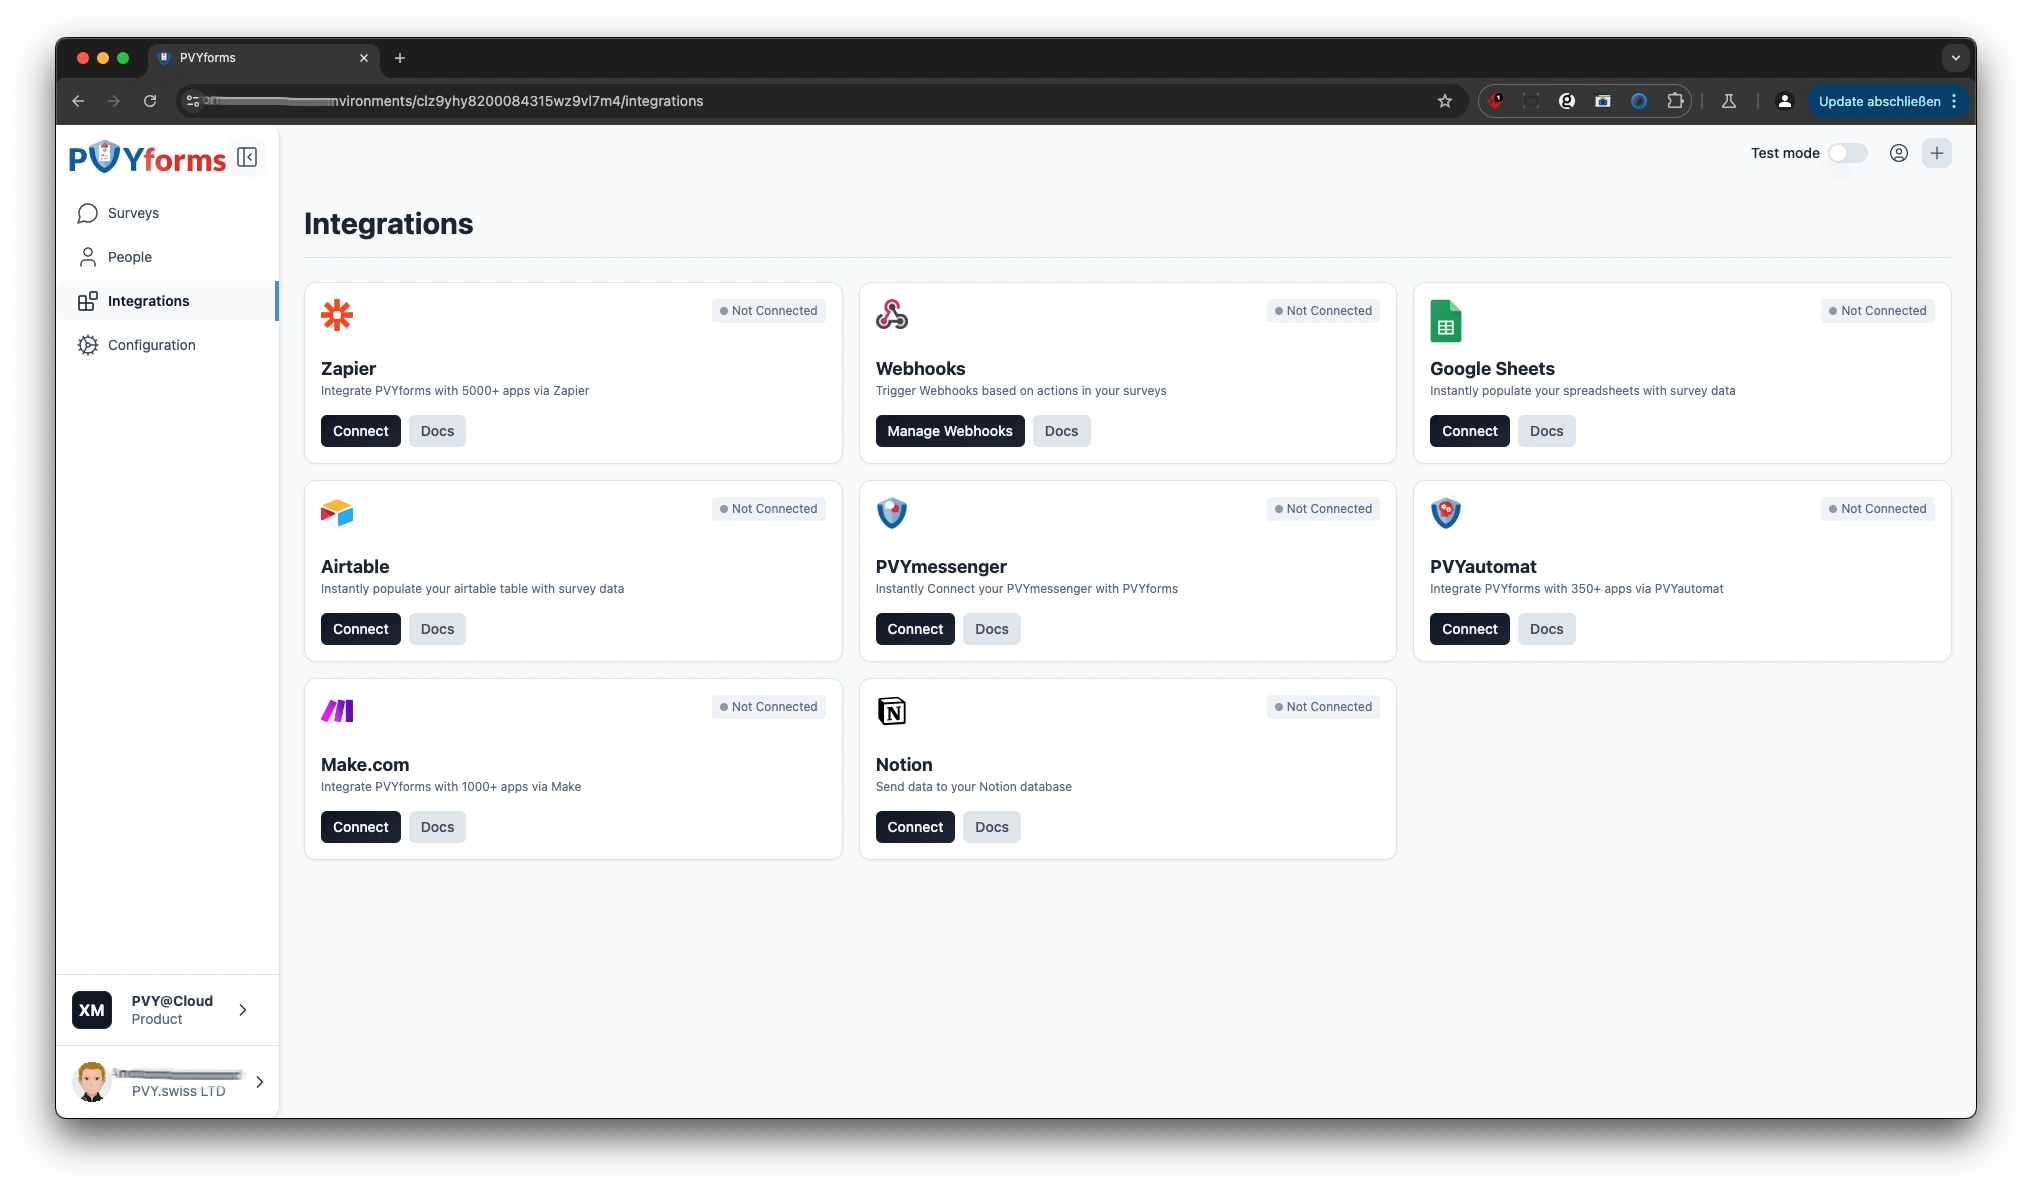Reload the page in the browser
This screenshot has height=1192, width=2032.
150,101
